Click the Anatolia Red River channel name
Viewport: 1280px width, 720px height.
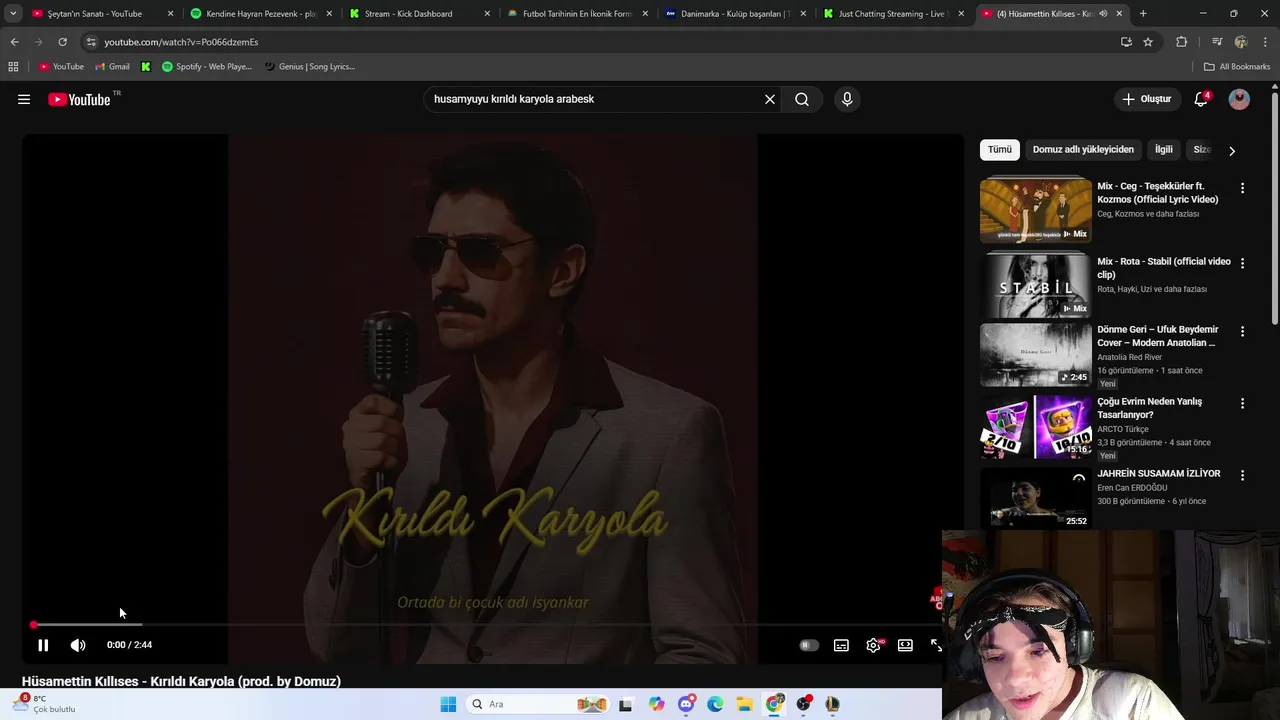coord(1129,357)
